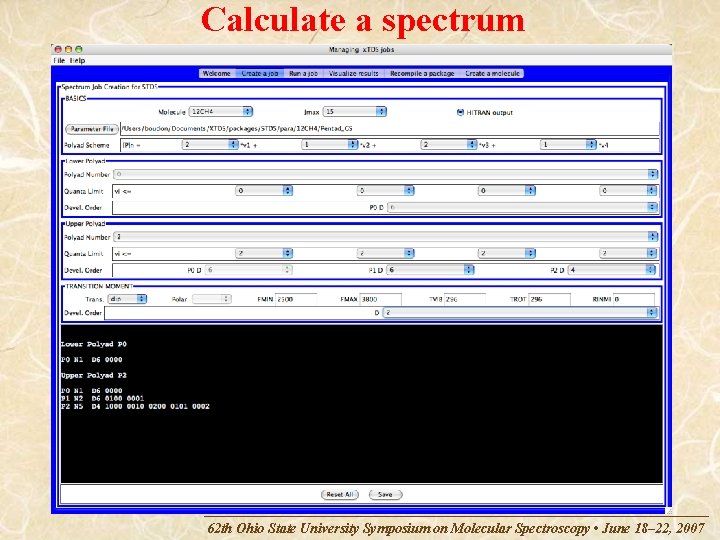Open the Visualize results tab

click(x=354, y=73)
